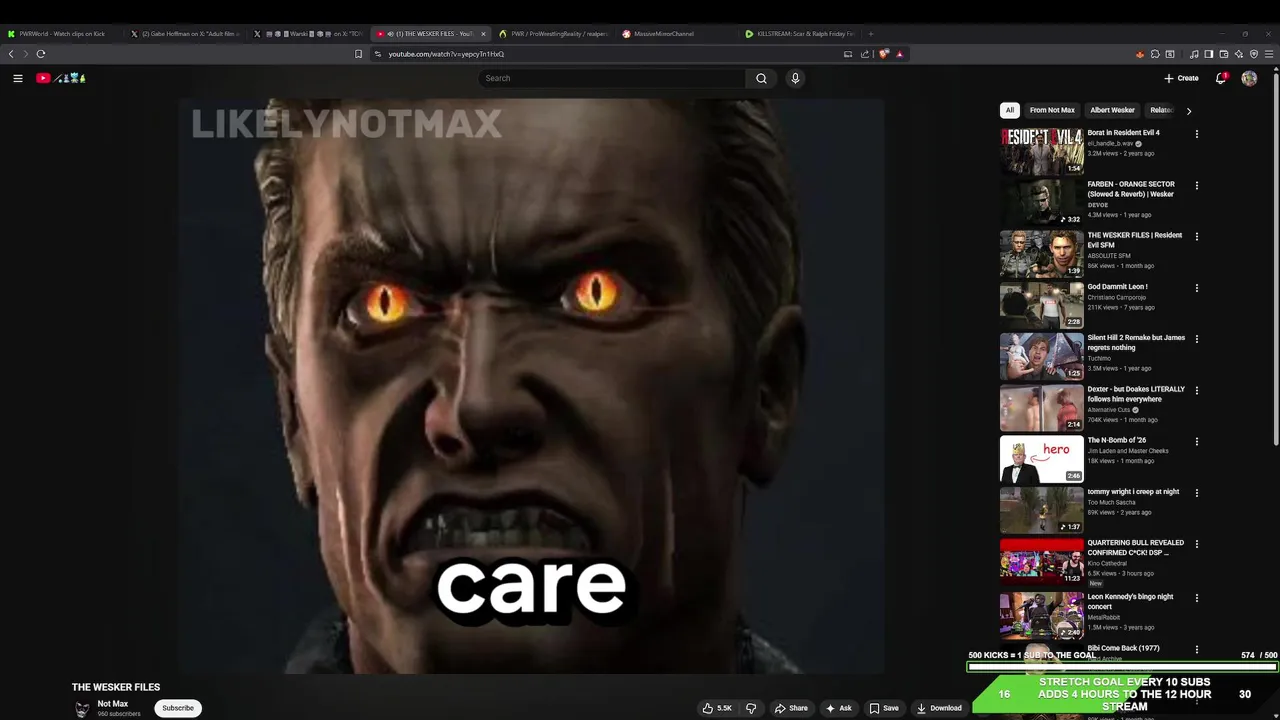Open Leo AI sparkle icon
The width and height of the screenshot is (1280, 720).
[1239, 54]
